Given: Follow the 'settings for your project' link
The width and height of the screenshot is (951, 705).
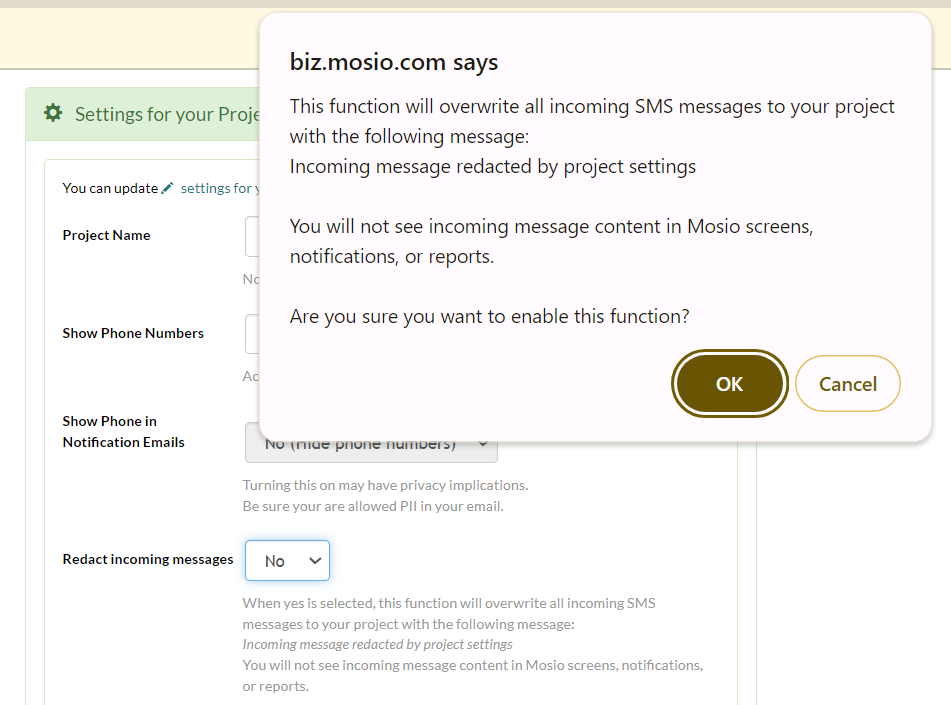Looking at the screenshot, I should [x=215, y=188].
